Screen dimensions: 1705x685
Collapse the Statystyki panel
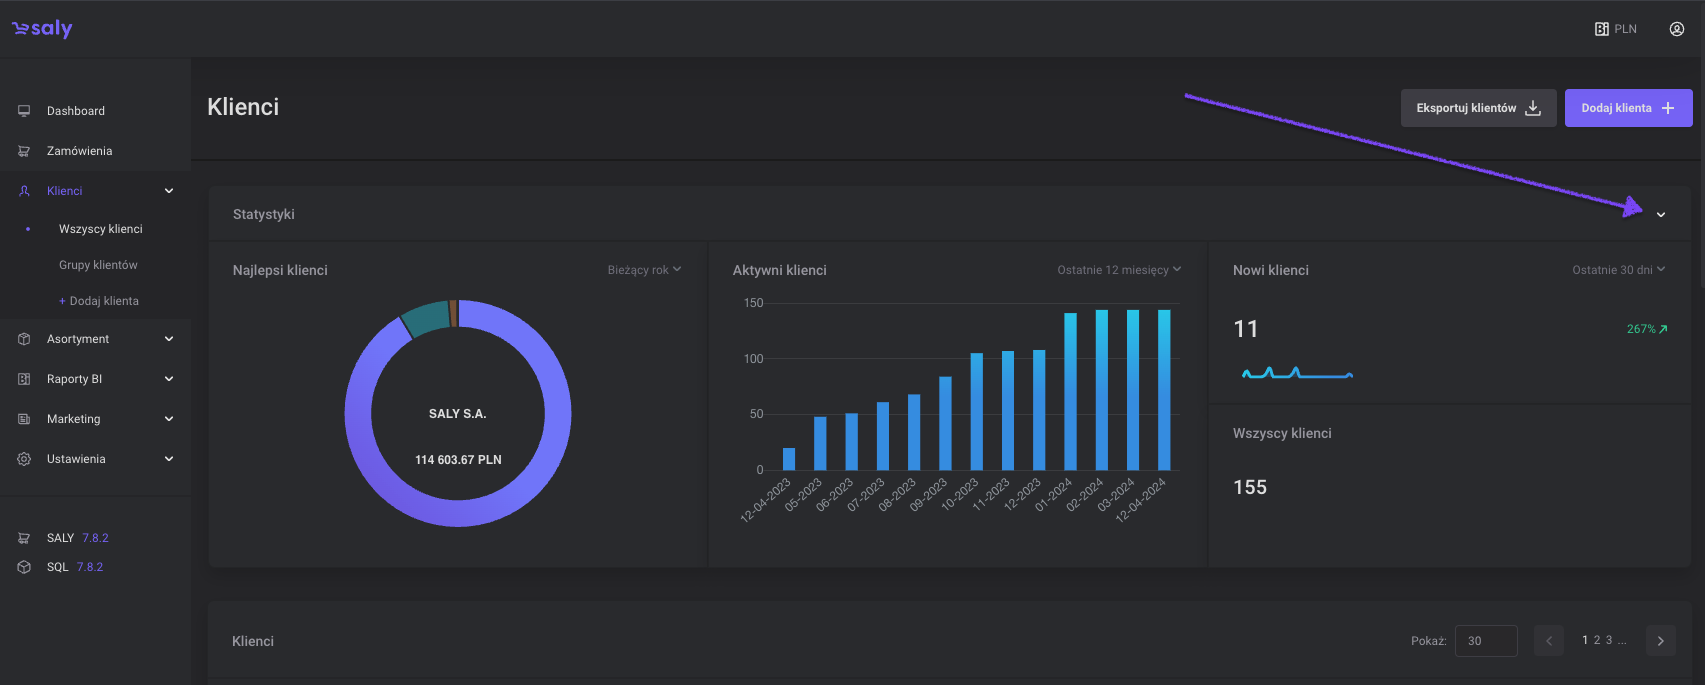coord(1661,215)
